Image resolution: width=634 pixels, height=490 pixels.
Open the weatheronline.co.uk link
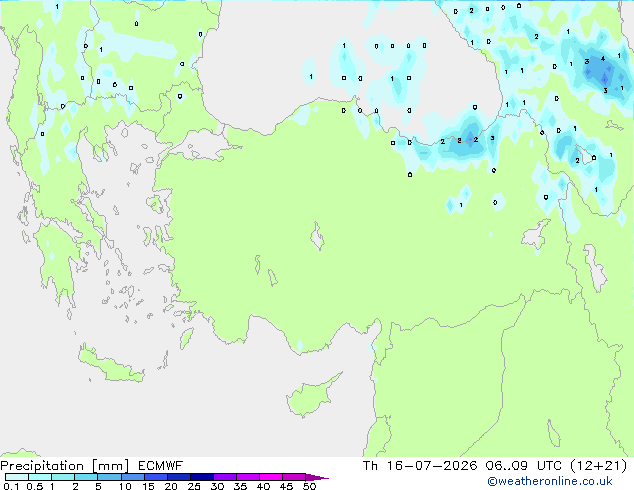tap(550, 481)
